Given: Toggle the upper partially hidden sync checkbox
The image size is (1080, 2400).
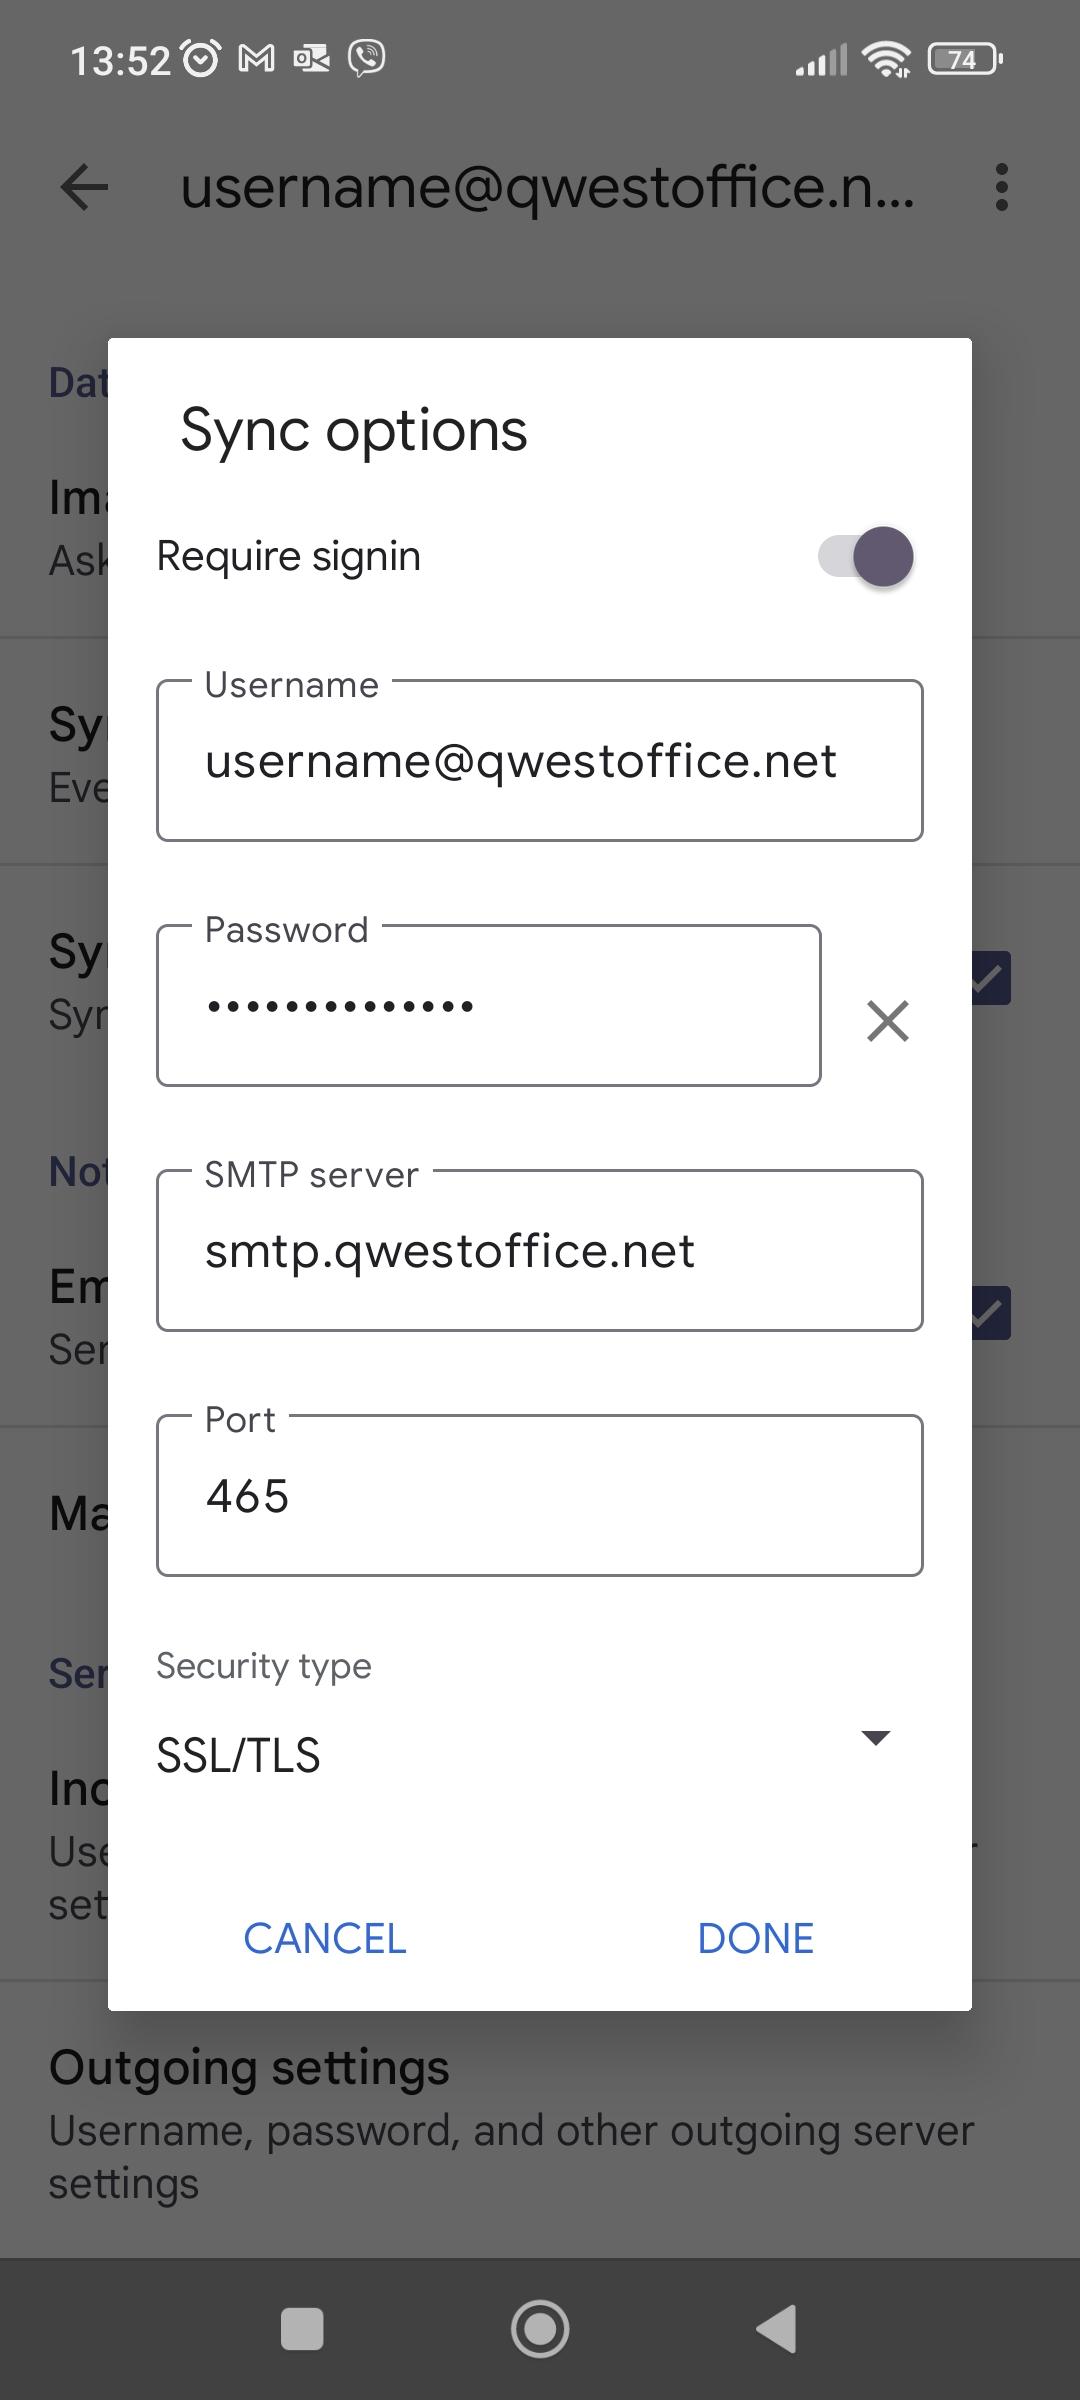Looking at the screenshot, I should pos(992,978).
